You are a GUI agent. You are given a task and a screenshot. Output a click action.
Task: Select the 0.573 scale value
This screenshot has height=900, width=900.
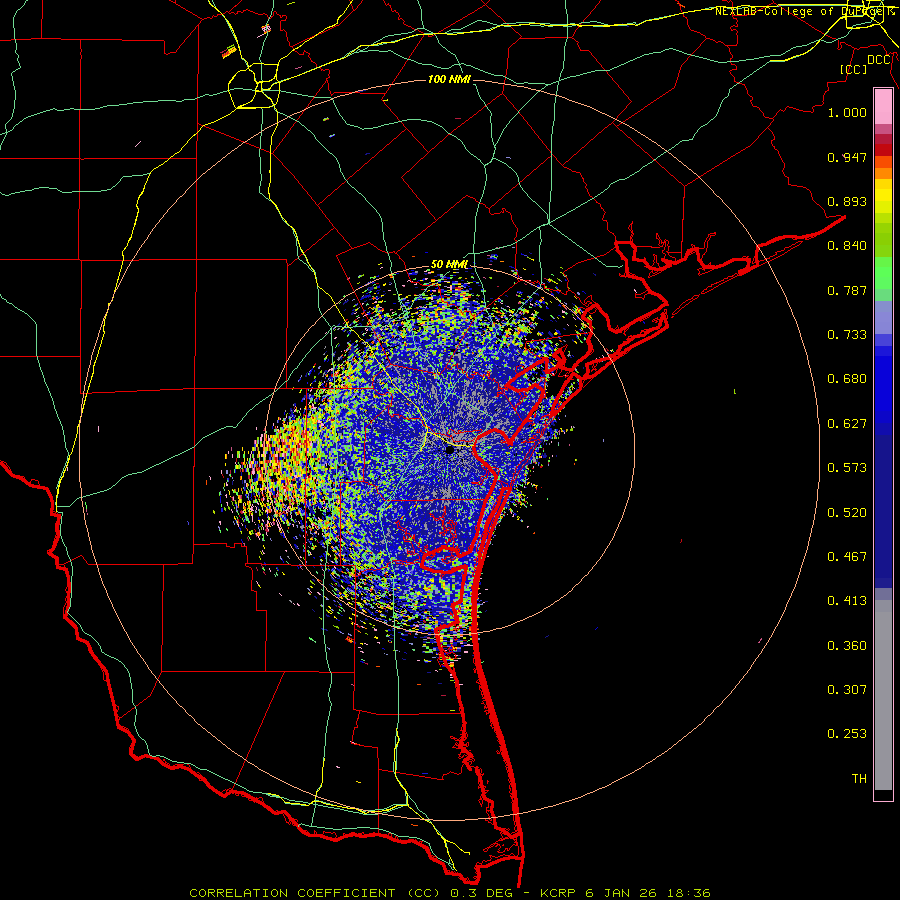point(847,468)
